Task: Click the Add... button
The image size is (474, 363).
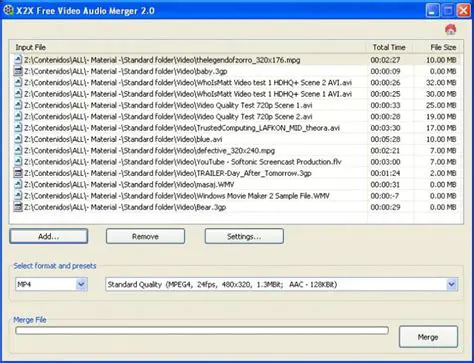Action: [x=49, y=236]
